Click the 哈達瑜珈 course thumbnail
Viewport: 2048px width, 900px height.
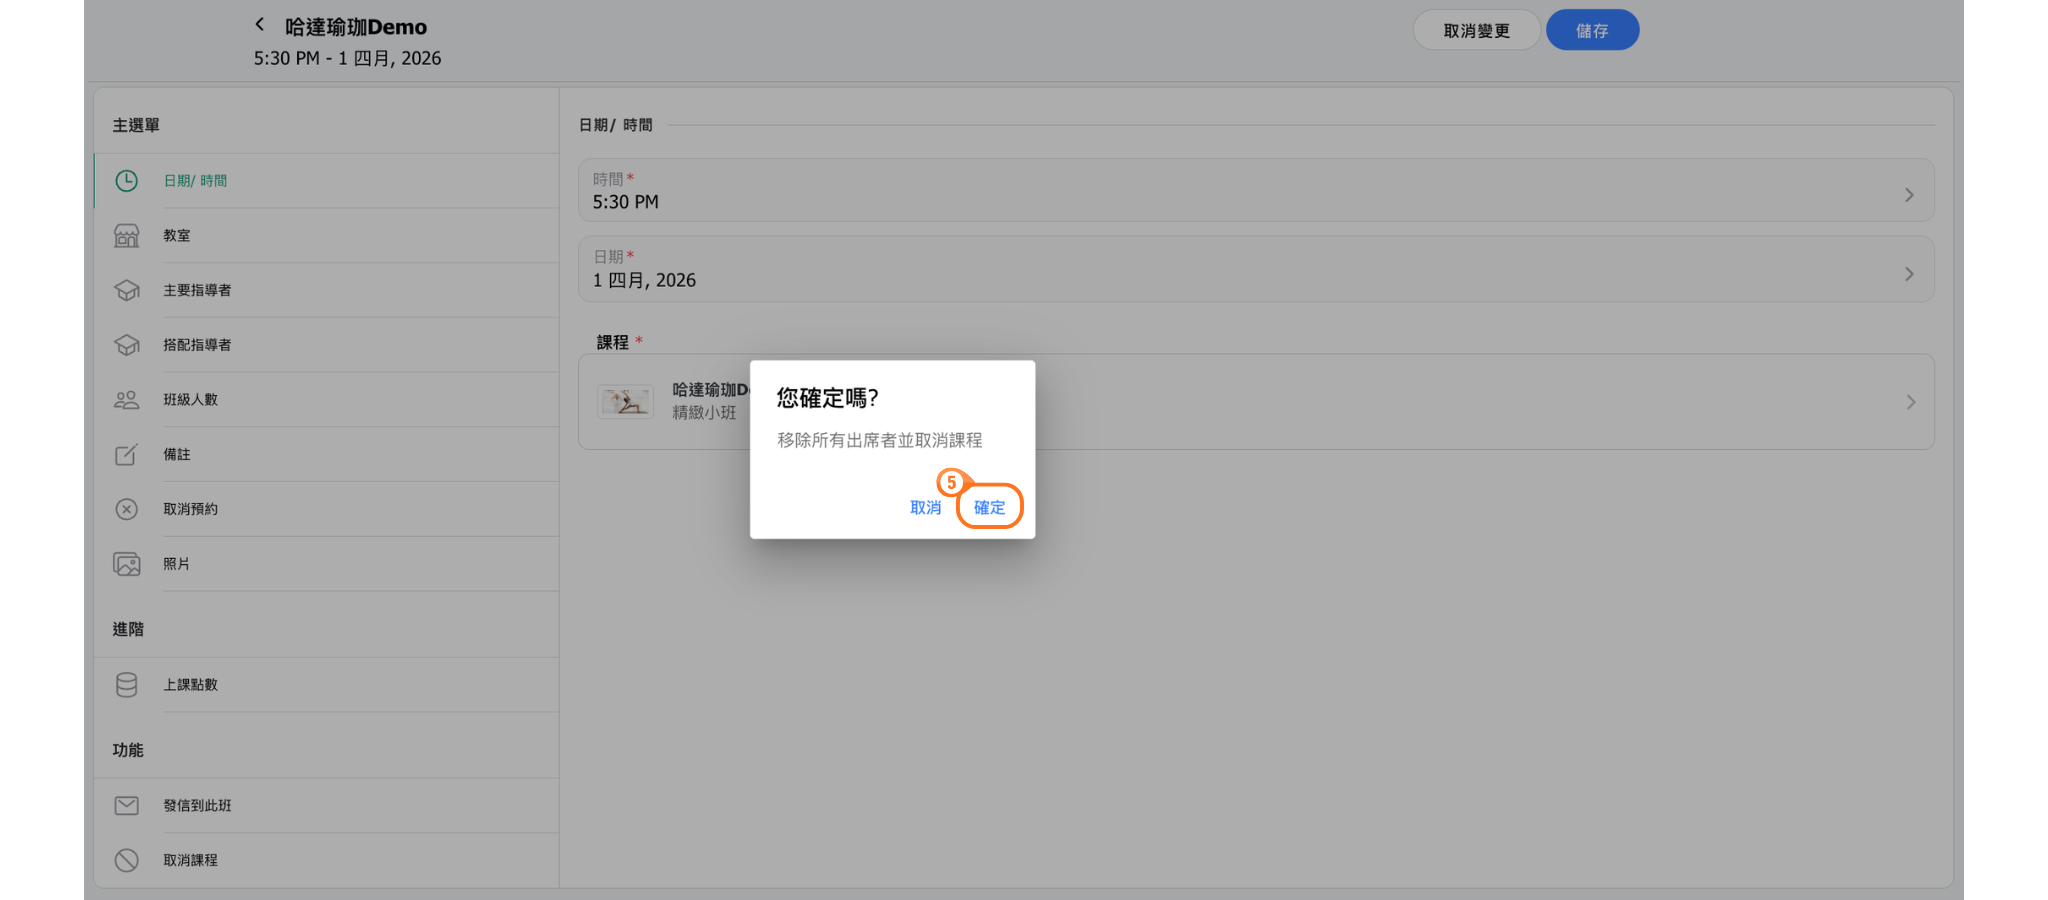coord(625,402)
